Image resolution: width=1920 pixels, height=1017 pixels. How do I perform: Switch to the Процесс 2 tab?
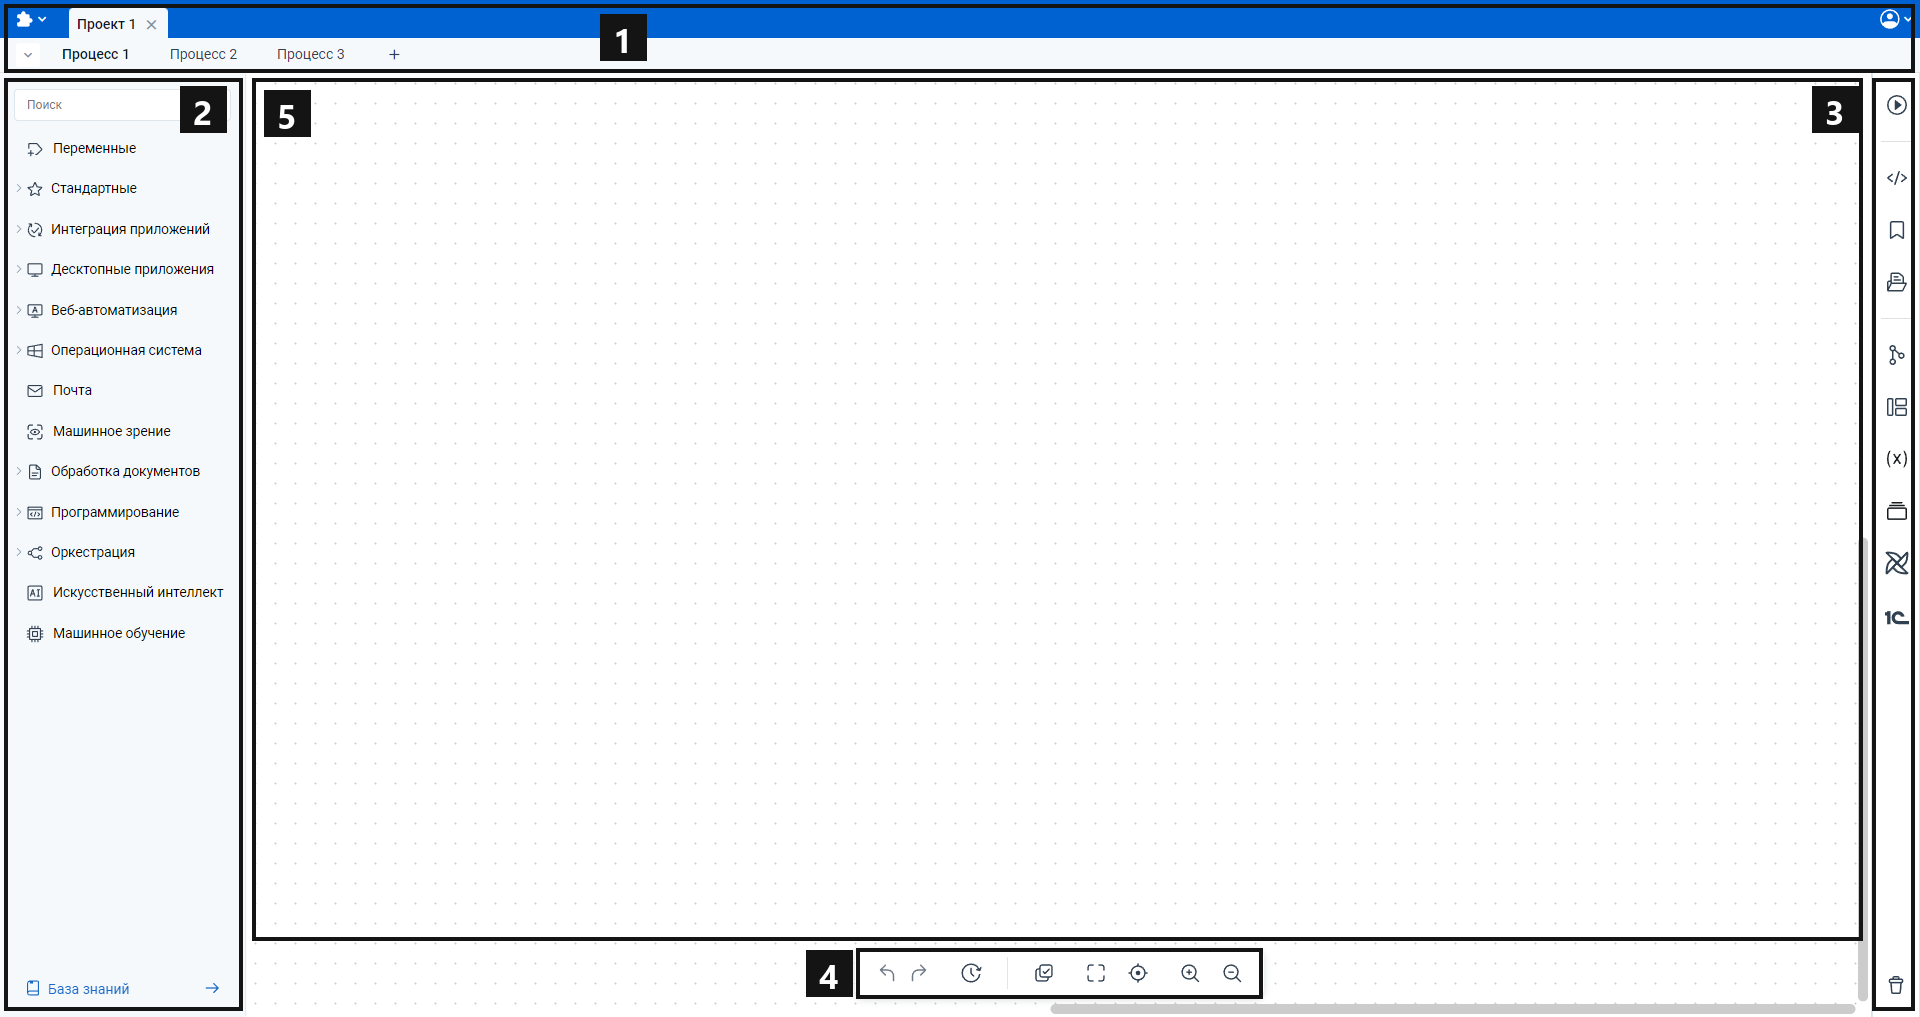203,54
